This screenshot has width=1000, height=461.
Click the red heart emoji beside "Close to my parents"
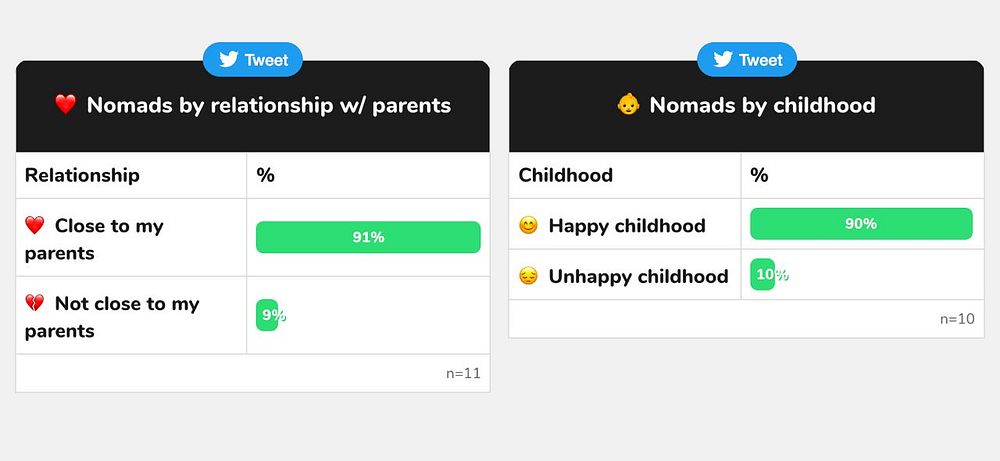coord(35,226)
